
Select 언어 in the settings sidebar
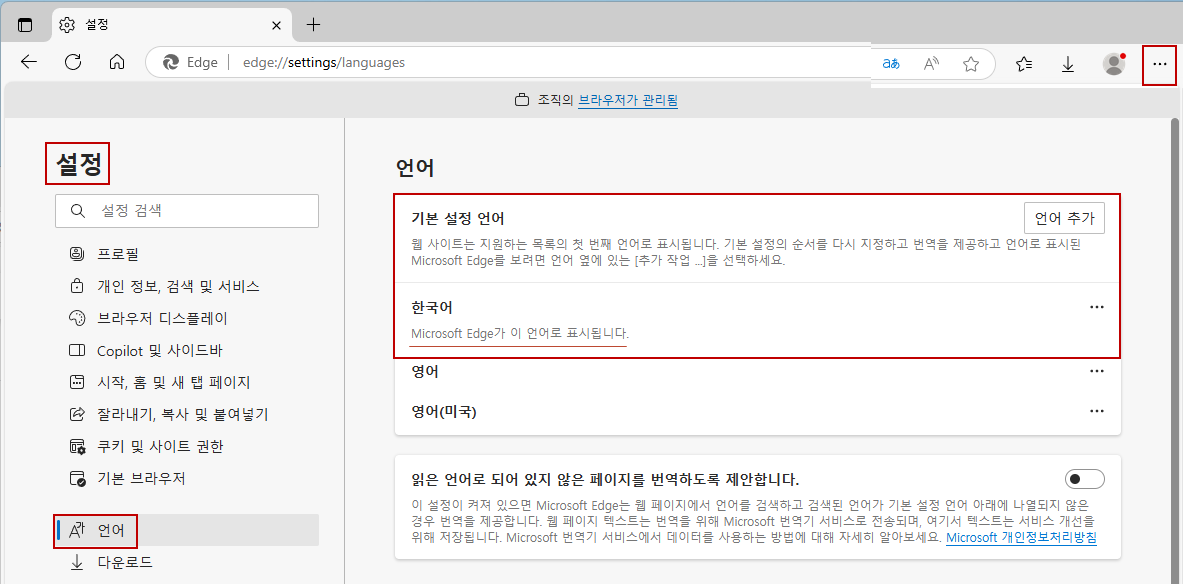[187, 530]
